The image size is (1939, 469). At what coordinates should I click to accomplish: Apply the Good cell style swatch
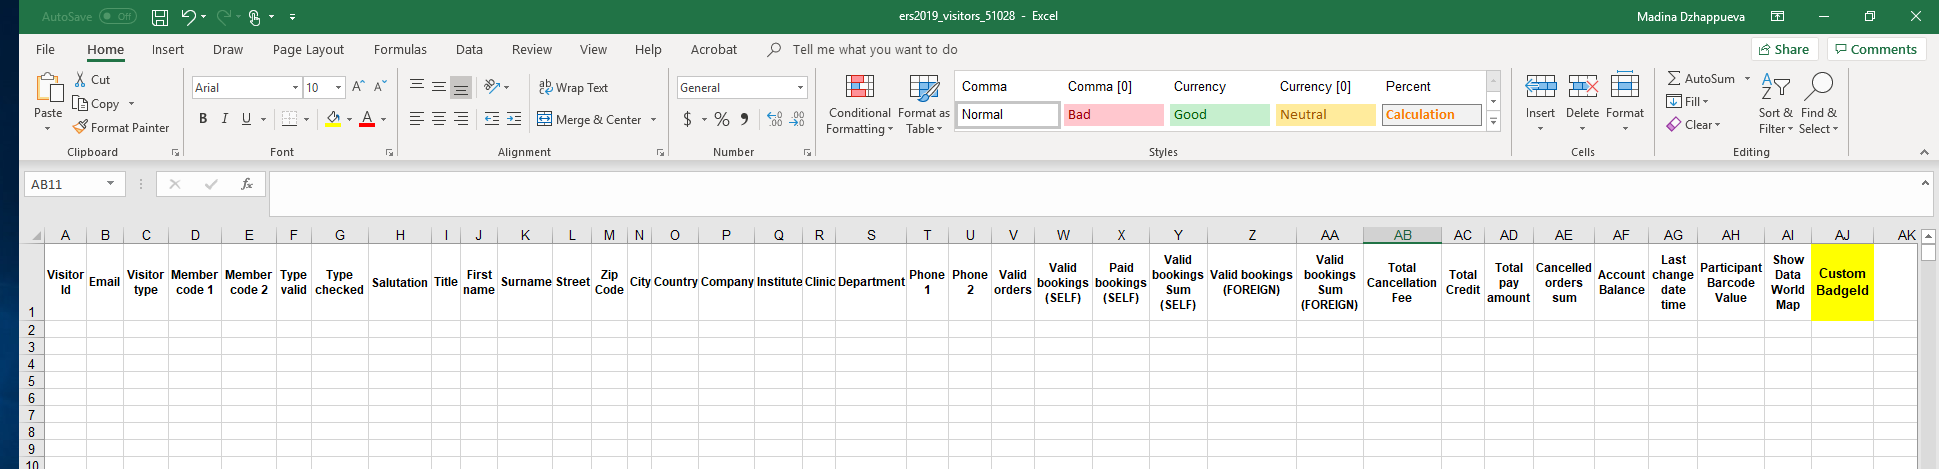[x=1219, y=115]
